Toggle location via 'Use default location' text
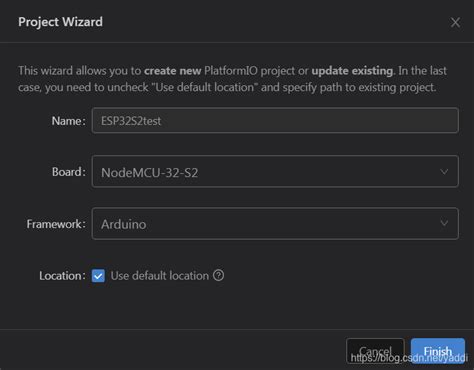 click(x=160, y=276)
